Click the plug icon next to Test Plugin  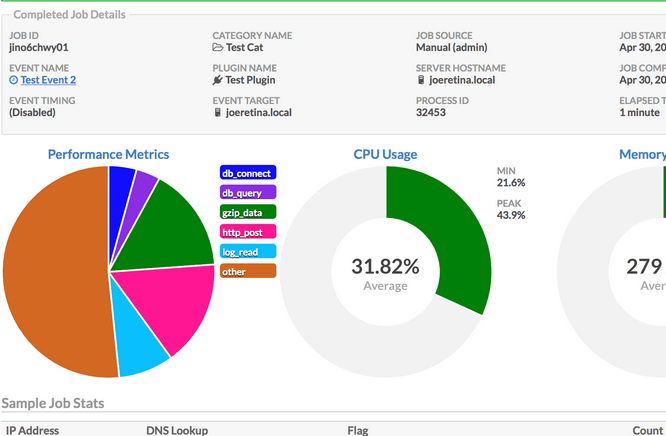(x=217, y=80)
